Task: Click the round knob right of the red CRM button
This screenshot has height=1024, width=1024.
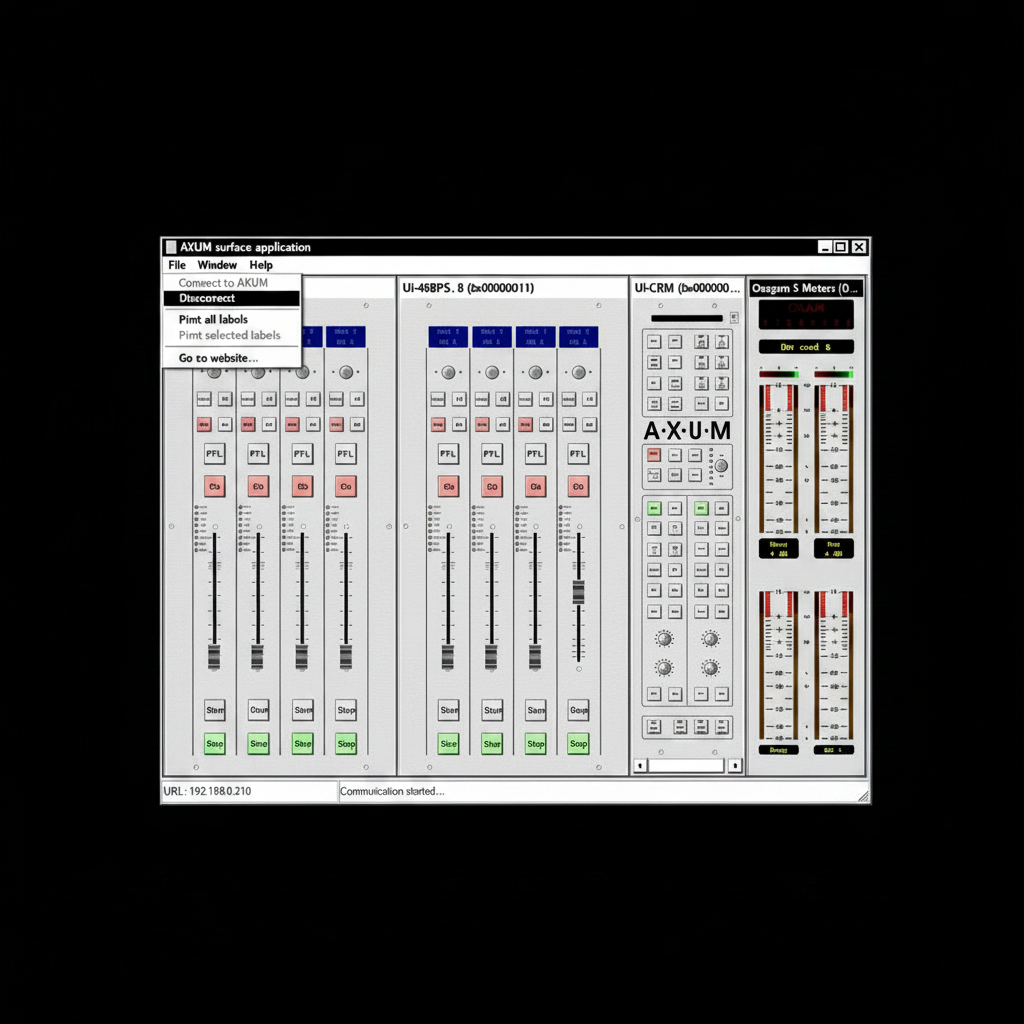Action: tap(722, 466)
